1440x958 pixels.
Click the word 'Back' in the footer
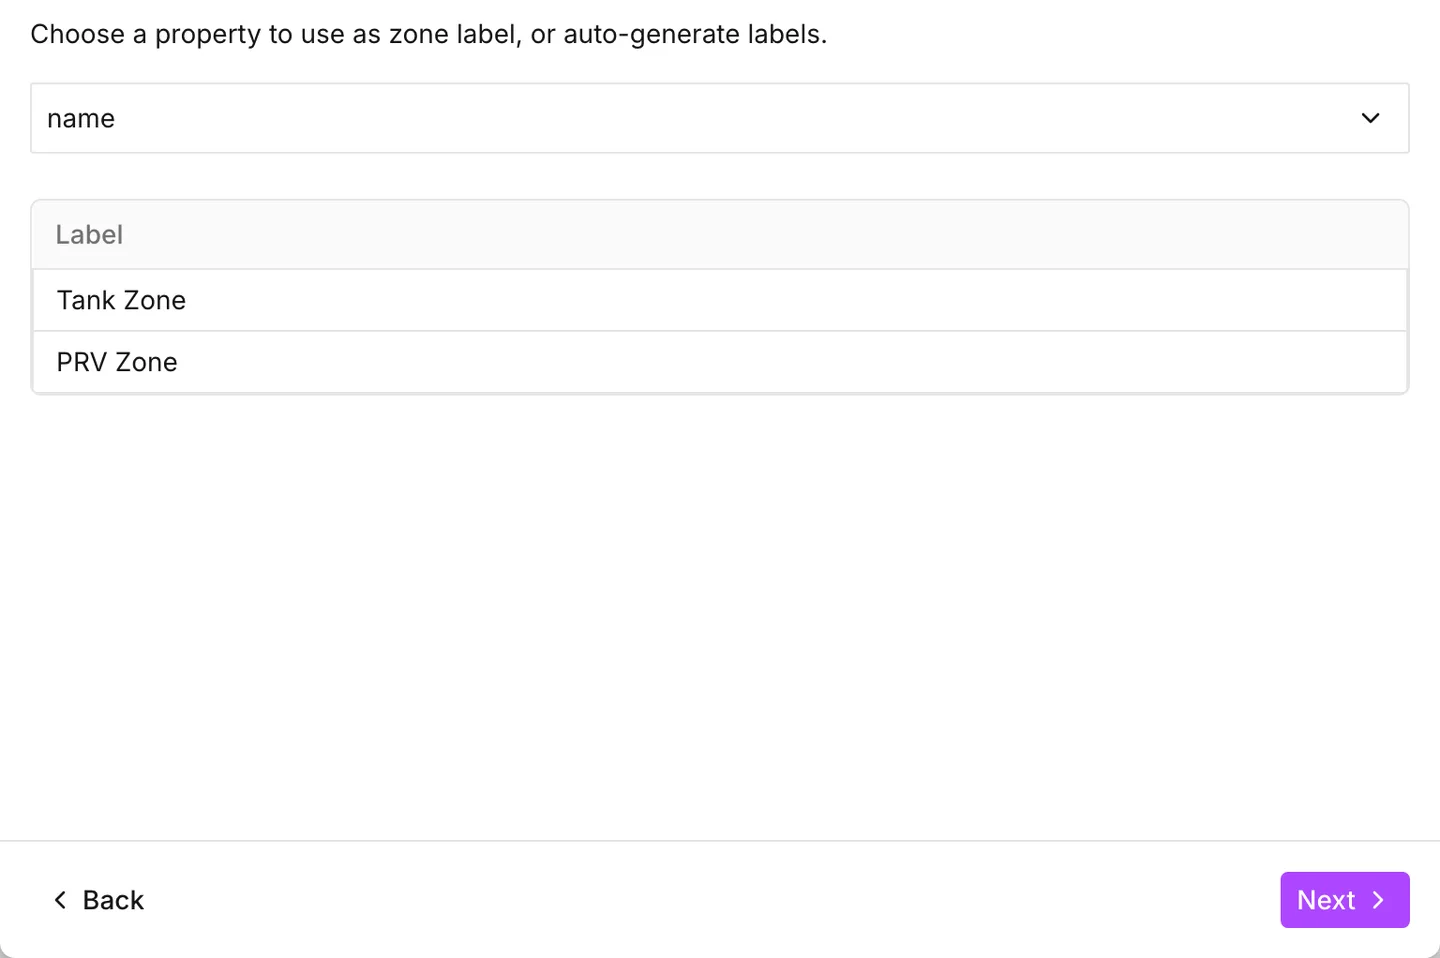click(113, 900)
